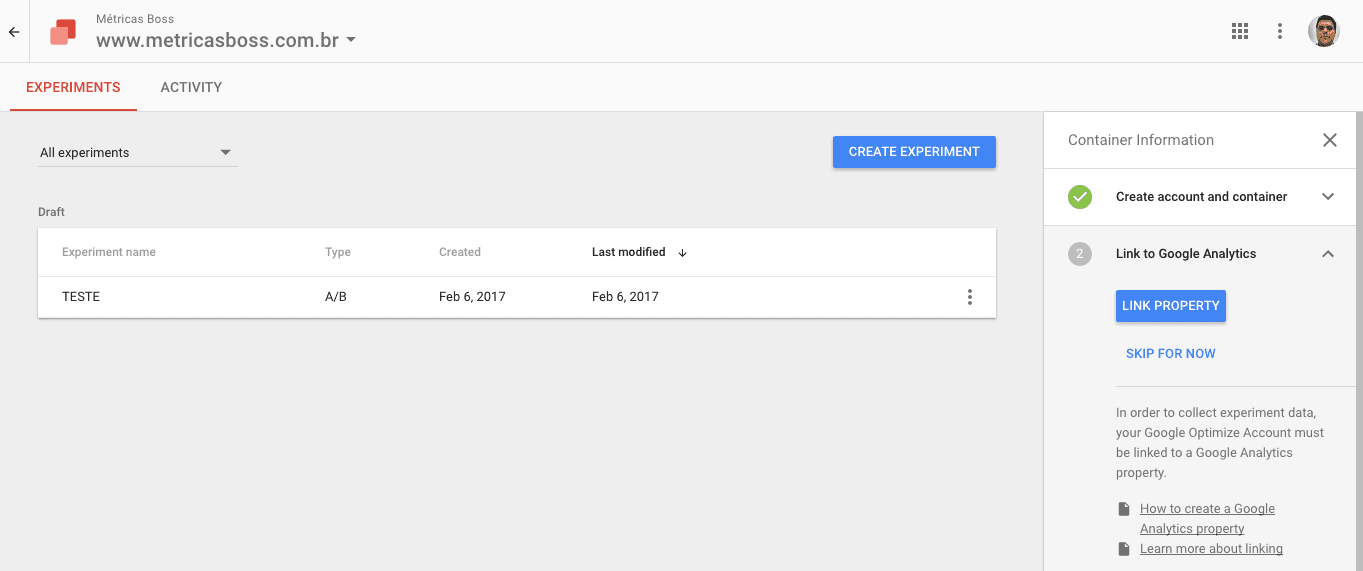Switch to the Experiments tab
The height and width of the screenshot is (571, 1363).
click(73, 87)
